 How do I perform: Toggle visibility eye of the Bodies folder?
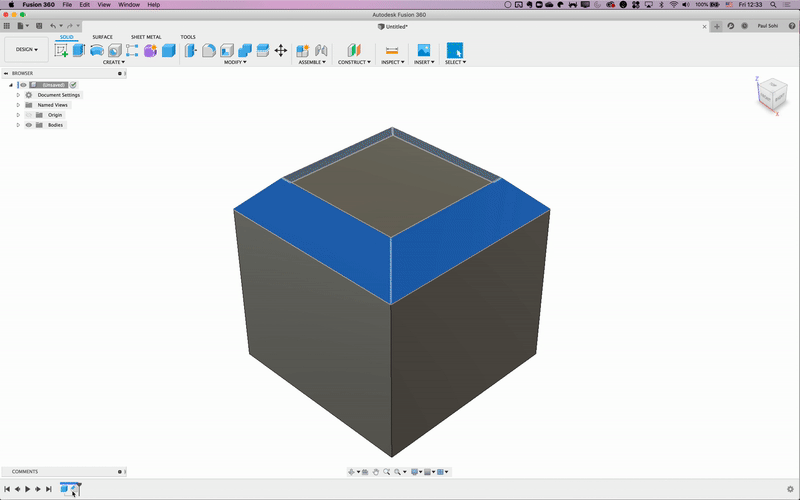pos(28,125)
